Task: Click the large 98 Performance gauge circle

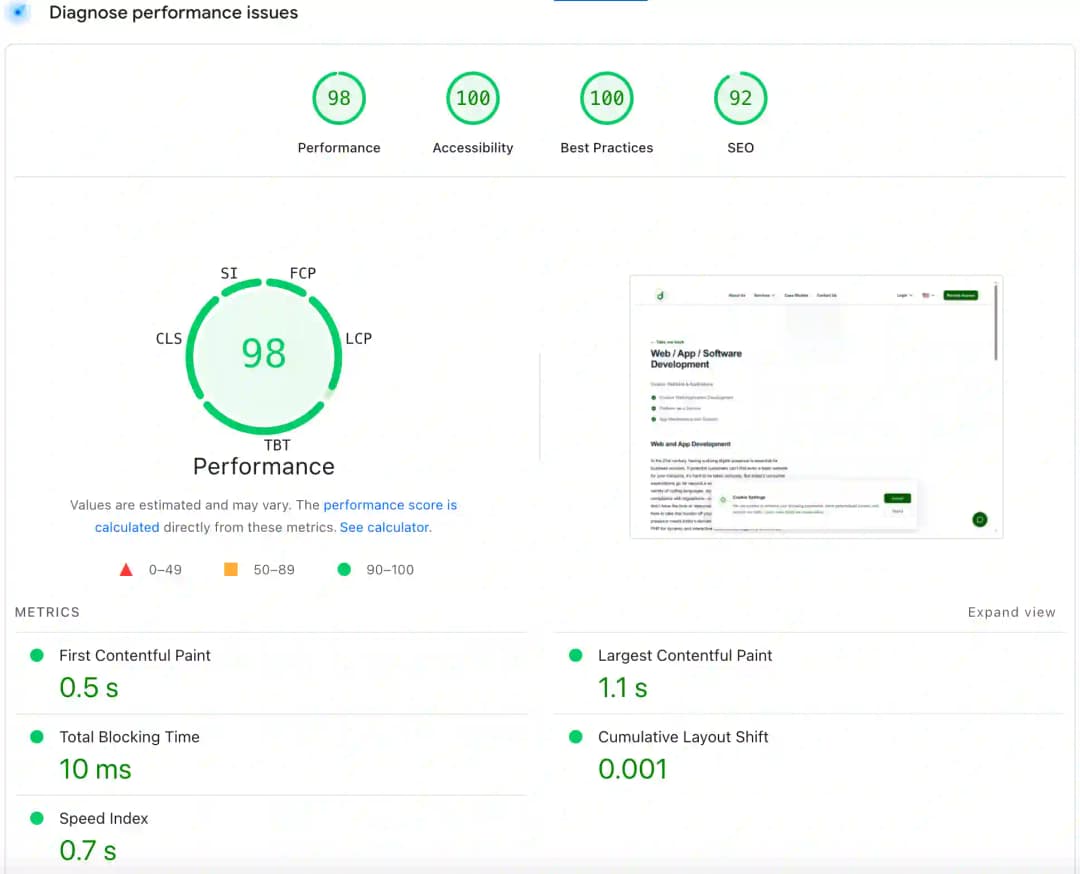Action: click(264, 354)
